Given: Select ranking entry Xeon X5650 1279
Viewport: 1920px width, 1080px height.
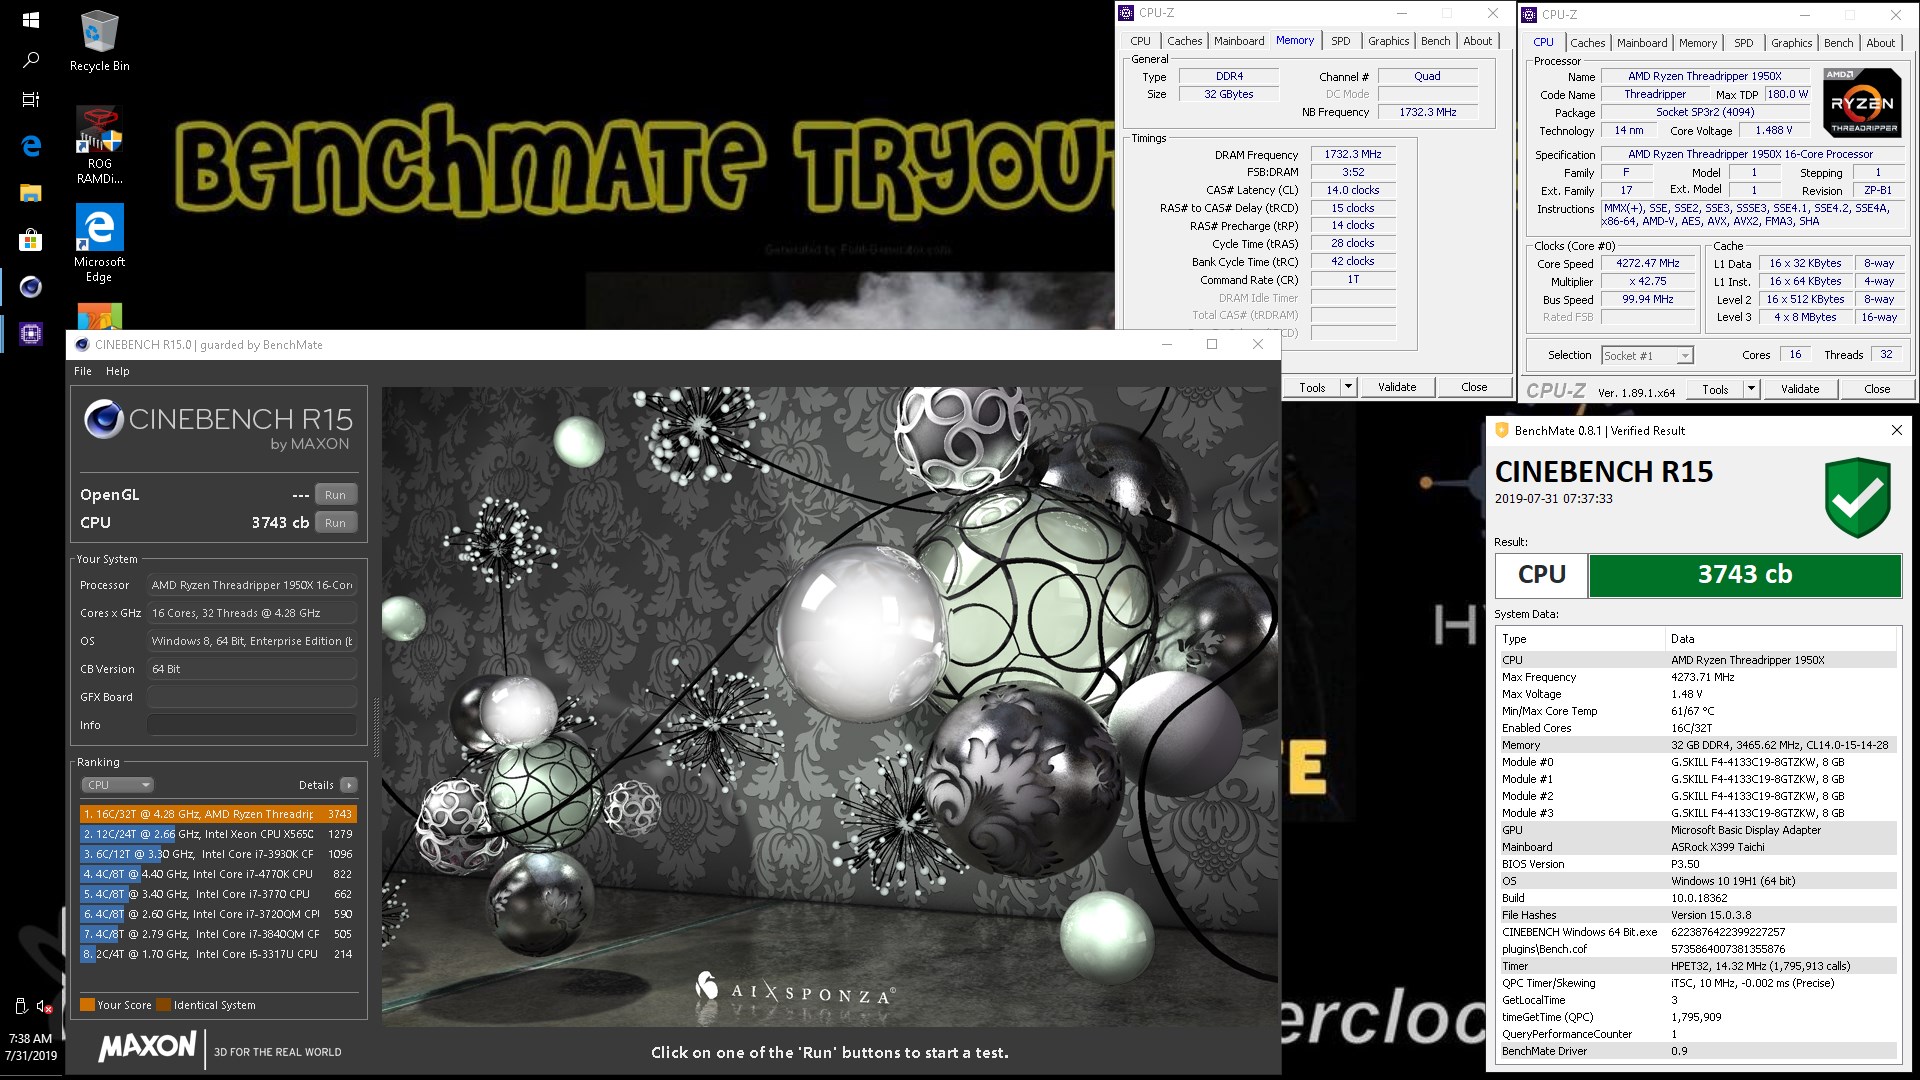Looking at the screenshot, I should coord(218,834).
